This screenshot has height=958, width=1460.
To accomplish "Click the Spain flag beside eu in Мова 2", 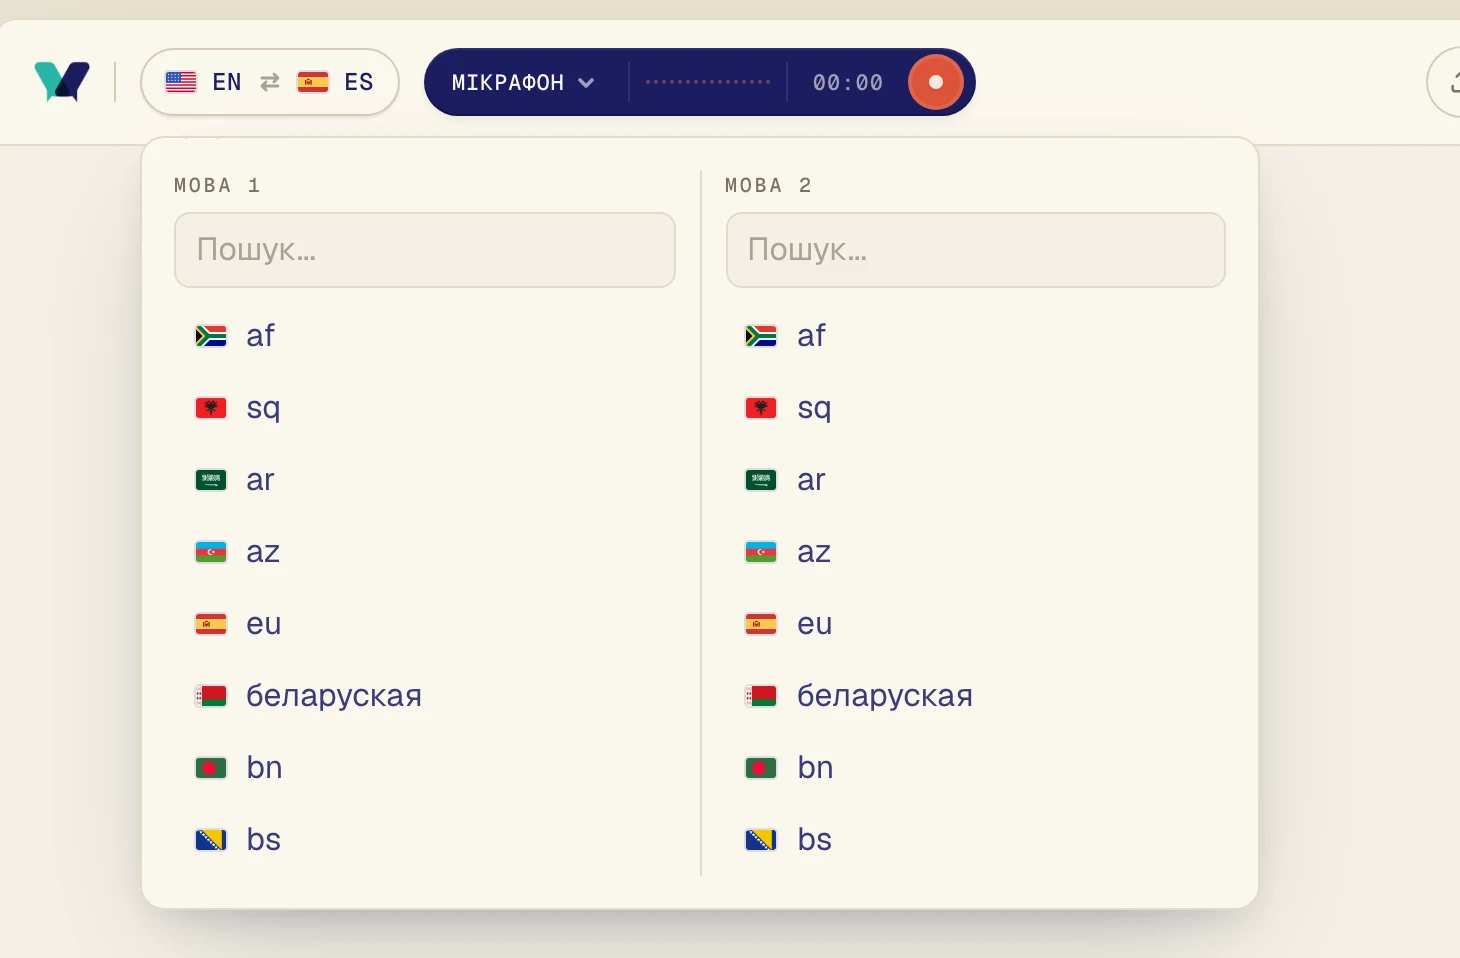I will point(761,624).
